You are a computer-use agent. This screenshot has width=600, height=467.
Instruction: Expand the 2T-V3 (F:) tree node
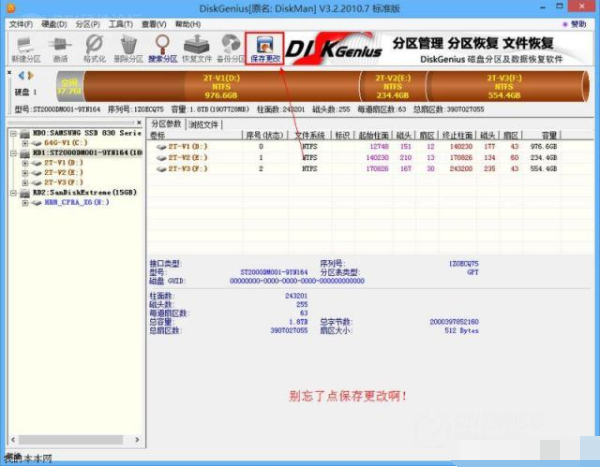point(25,183)
